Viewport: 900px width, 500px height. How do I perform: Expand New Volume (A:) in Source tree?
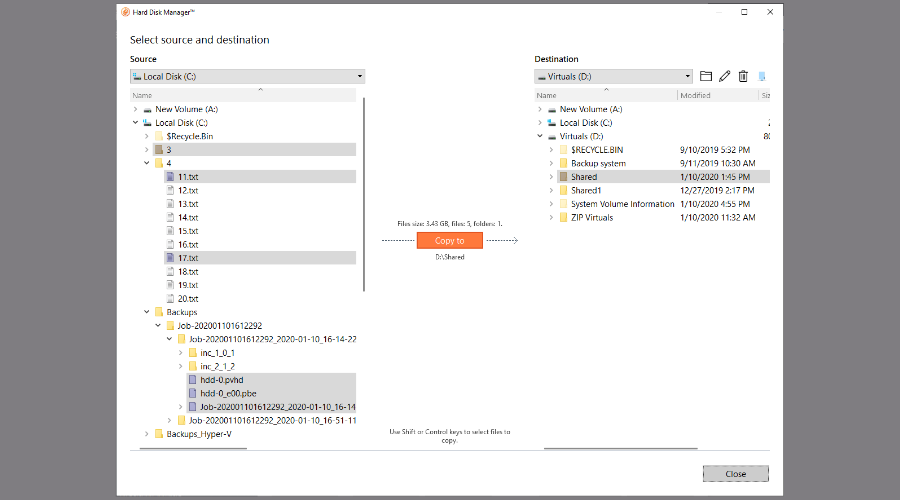(135, 109)
